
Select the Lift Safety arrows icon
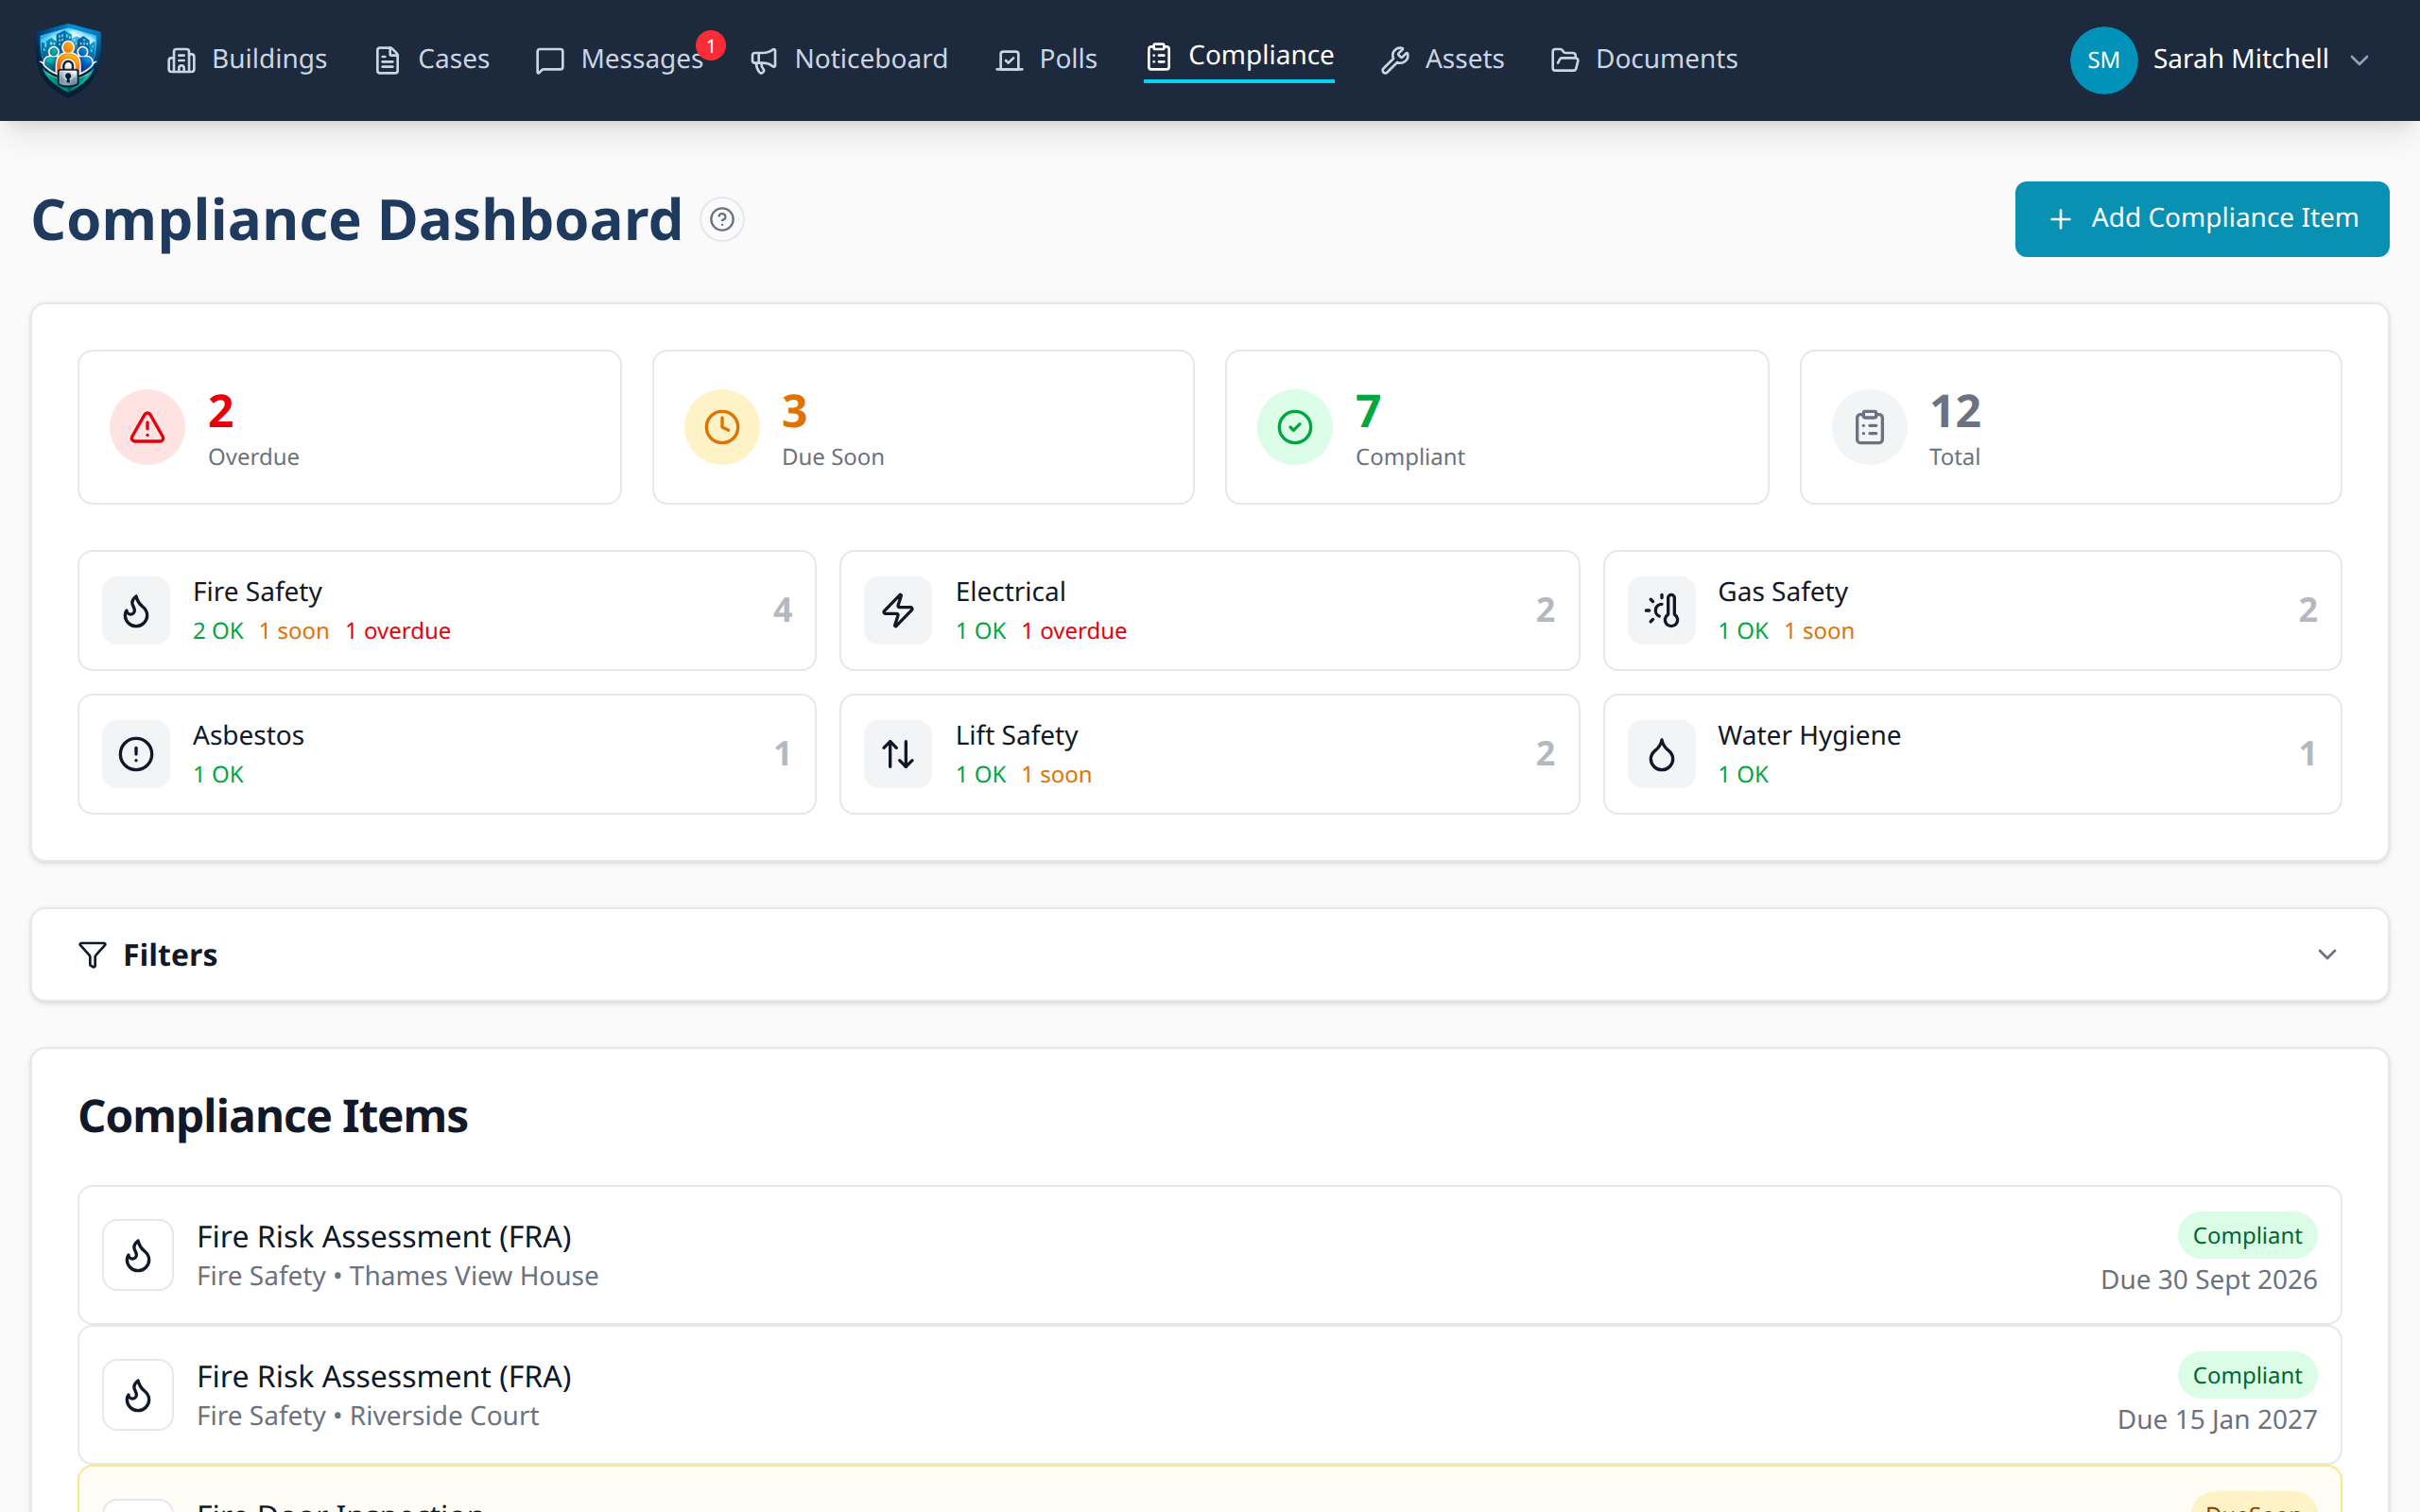click(x=897, y=754)
